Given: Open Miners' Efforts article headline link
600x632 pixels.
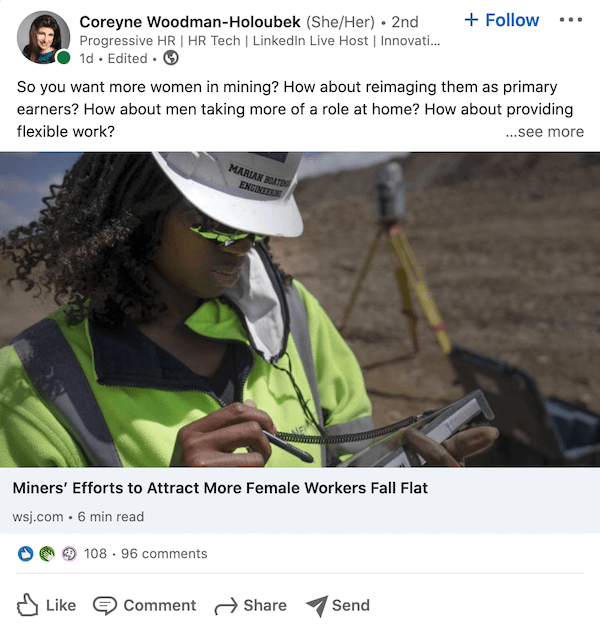Looking at the screenshot, I should click(220, 488).
